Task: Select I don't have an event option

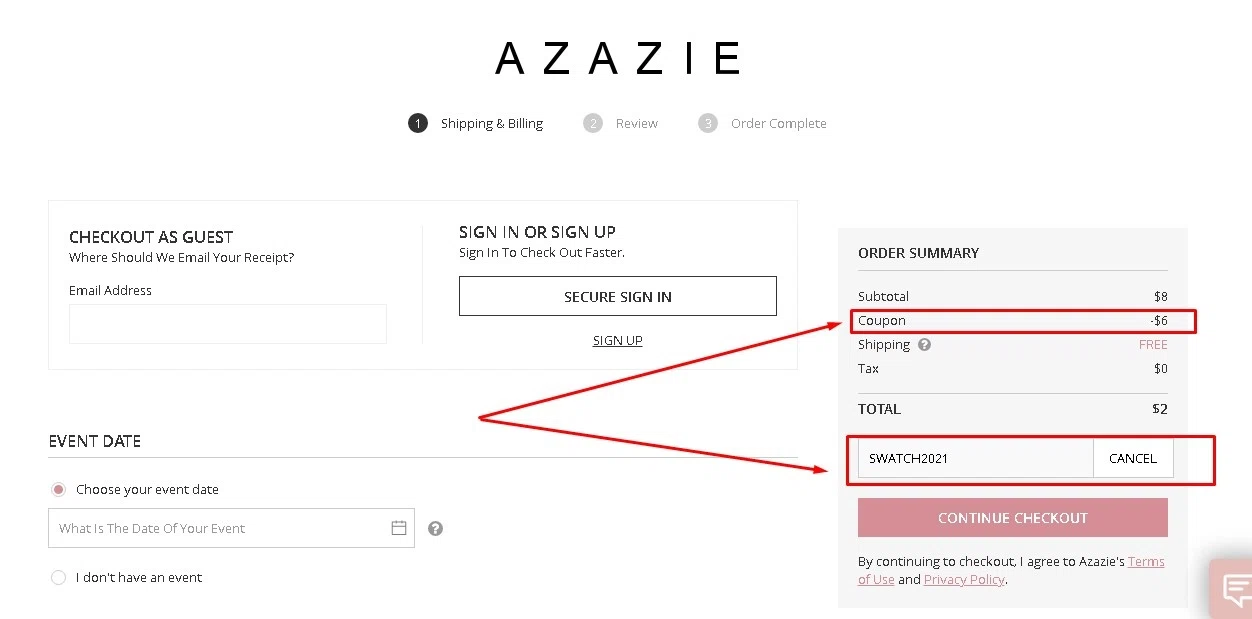Action: (59, 577)
